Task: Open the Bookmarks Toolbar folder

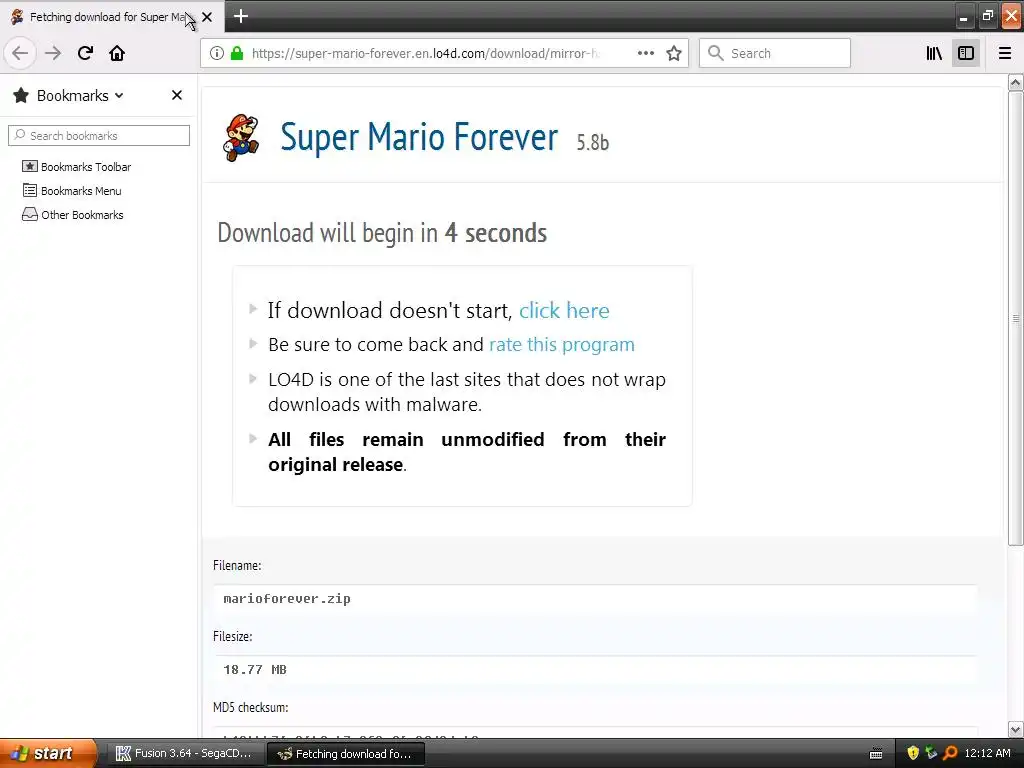Action: (x=76, y=167)
